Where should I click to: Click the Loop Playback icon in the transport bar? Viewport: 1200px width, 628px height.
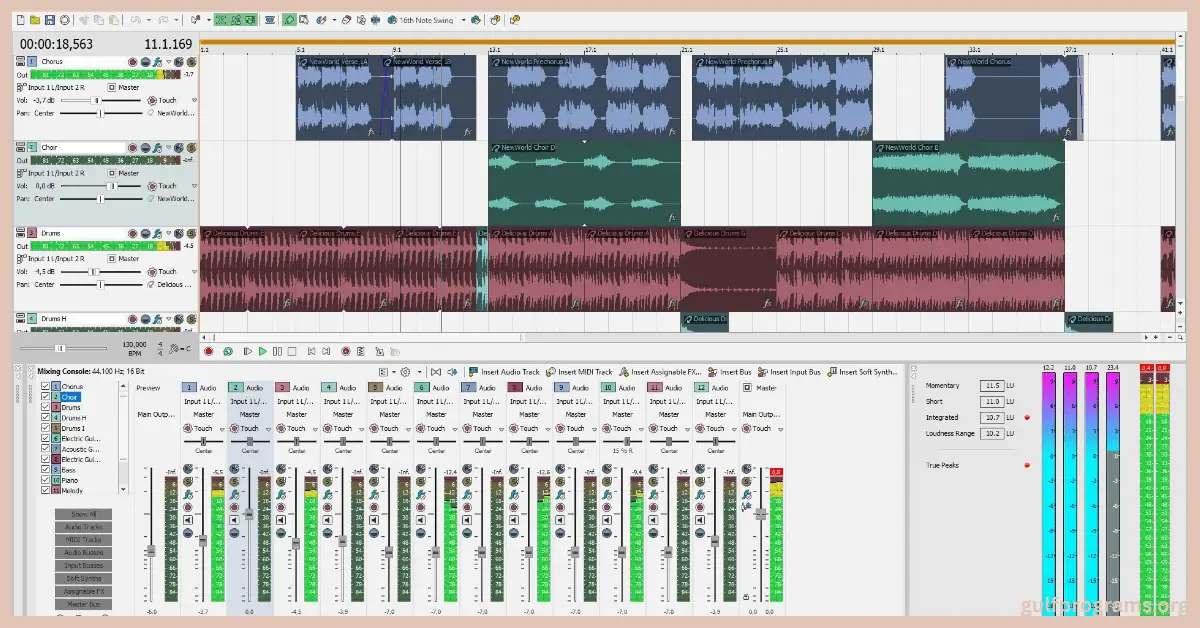(228, 351)
